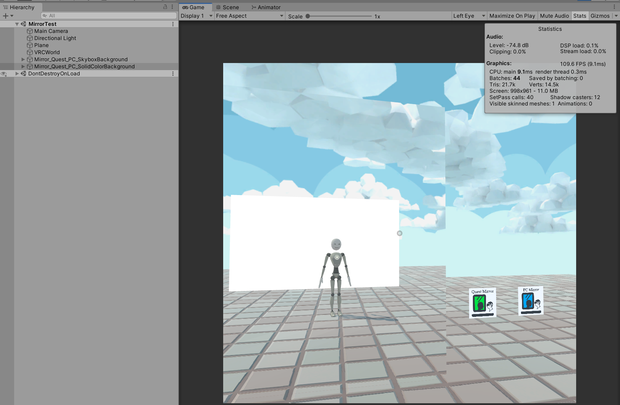Open DontDestroyOnLoad scene options menu
This screenshot has height=405, width=620.
[x=173, y=74]
